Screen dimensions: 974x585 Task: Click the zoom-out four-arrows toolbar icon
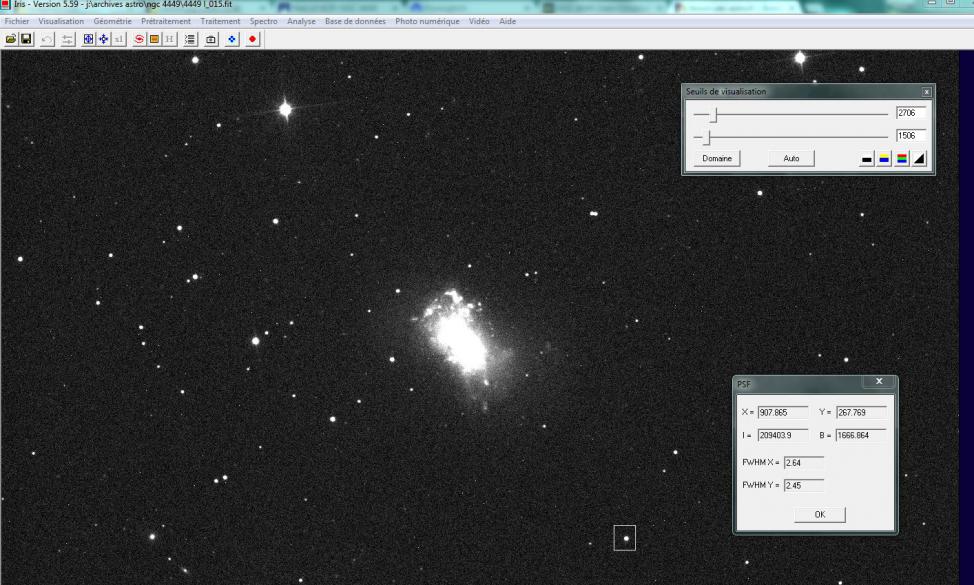point(104,39)
